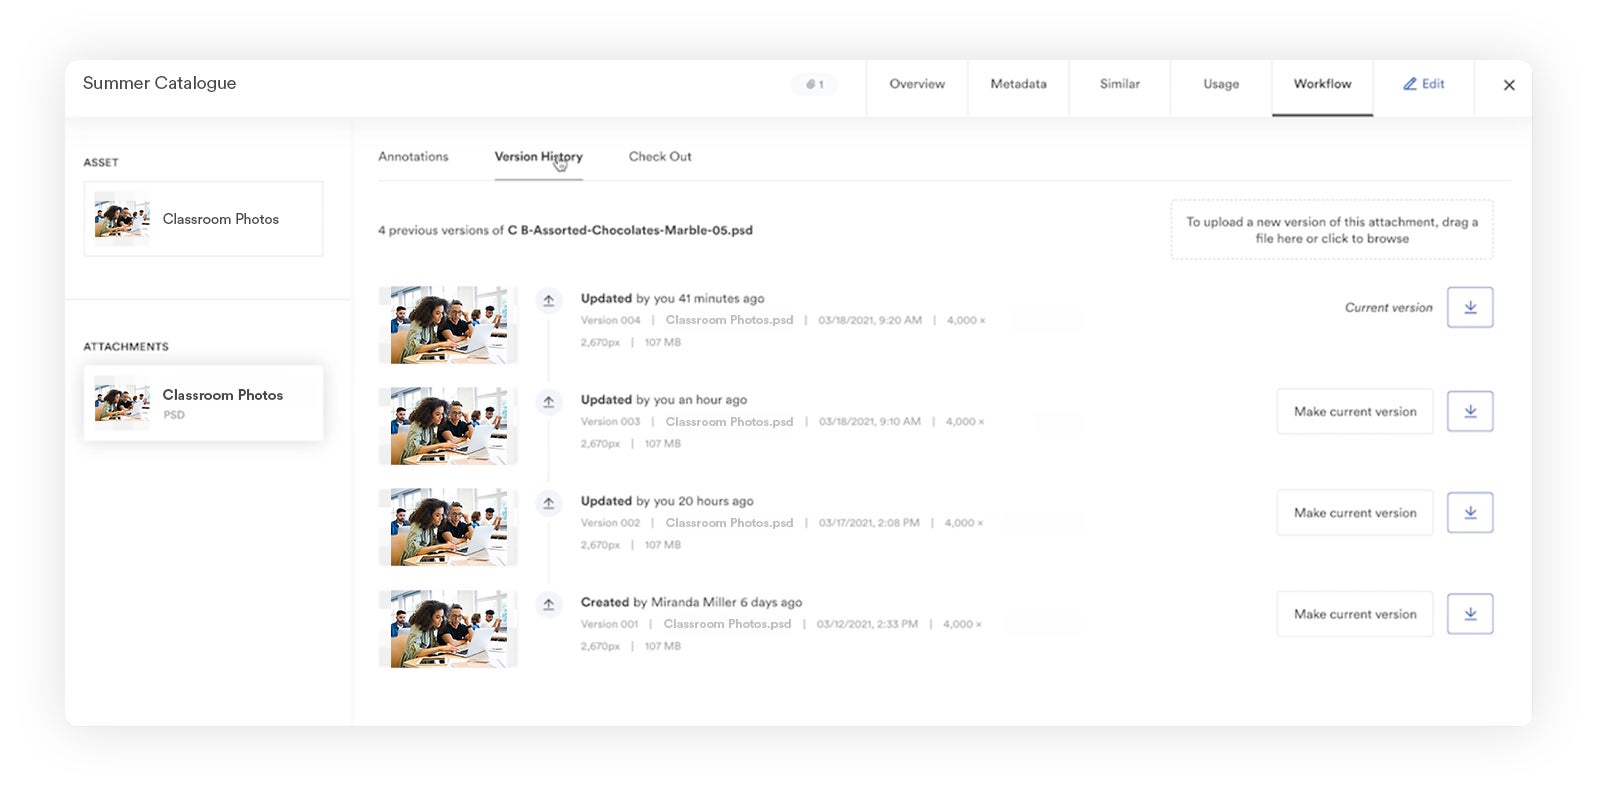Image resolution: width=1598 pixels, height=786 pixels.
Task: Open the Version 002 thumbnail image
Action: tap(448, 527)
